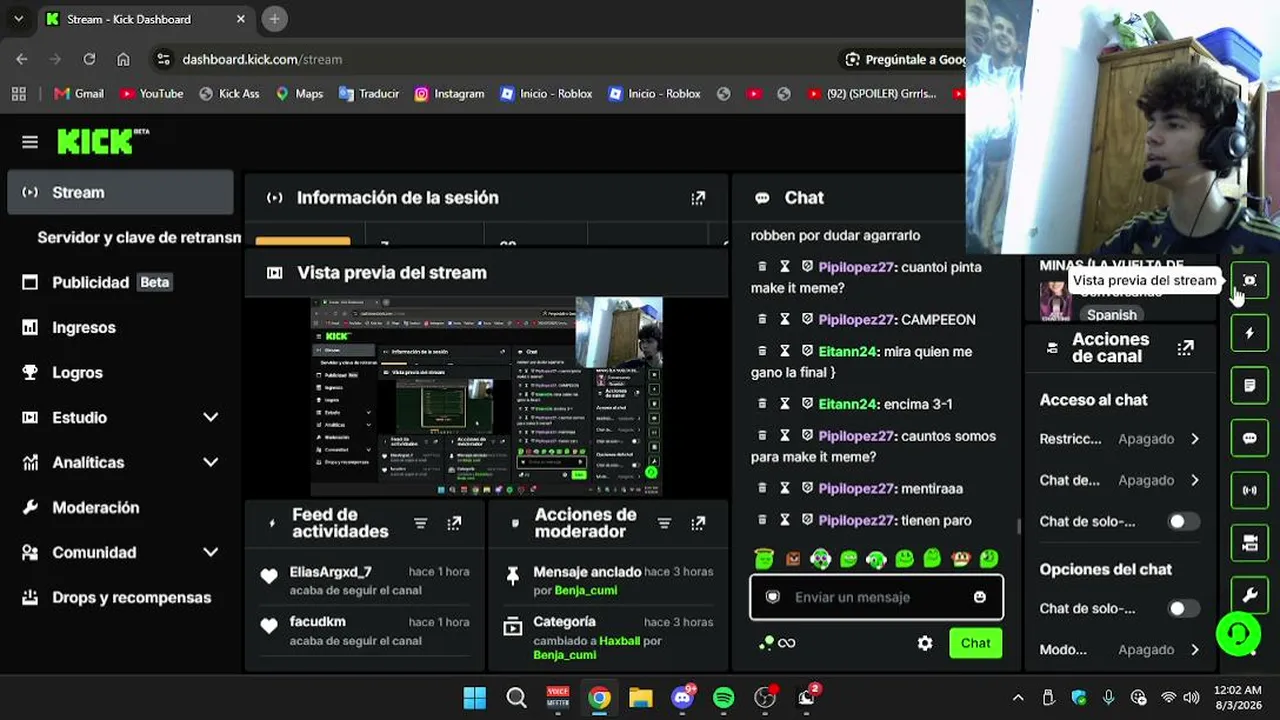
Task: Open channel points infinity icon
Action: click(786, 643)
